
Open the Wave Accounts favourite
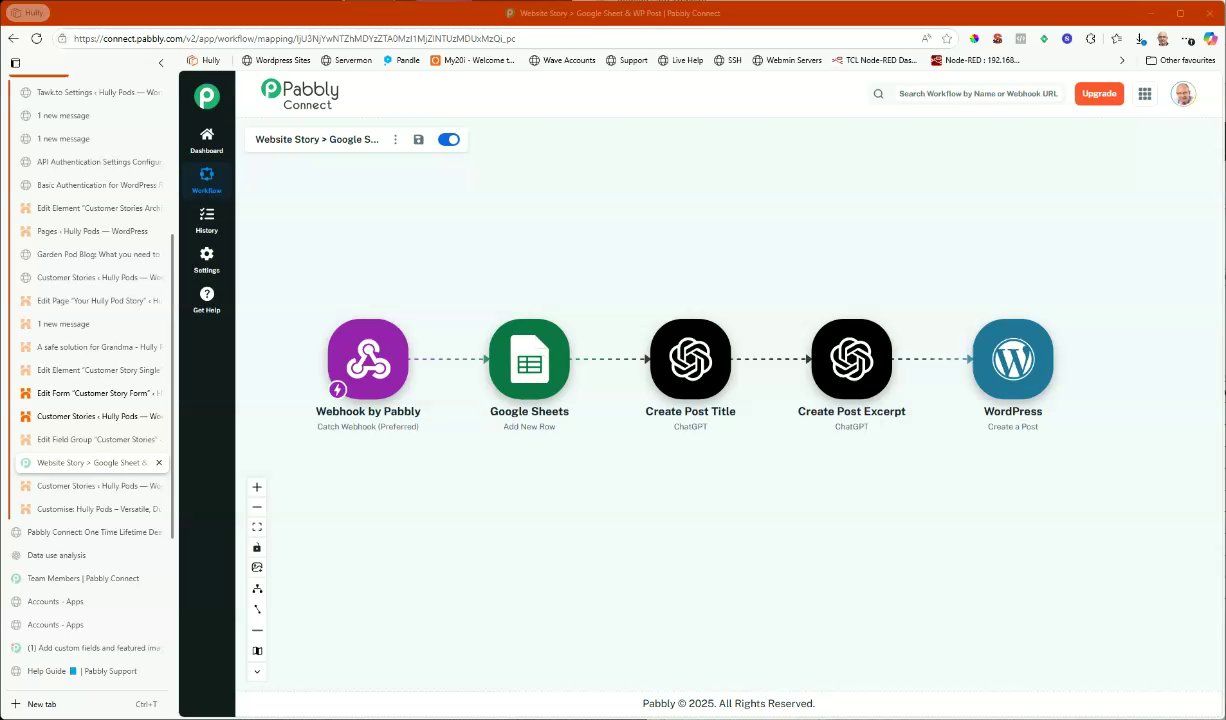click(x=561, y=60)
